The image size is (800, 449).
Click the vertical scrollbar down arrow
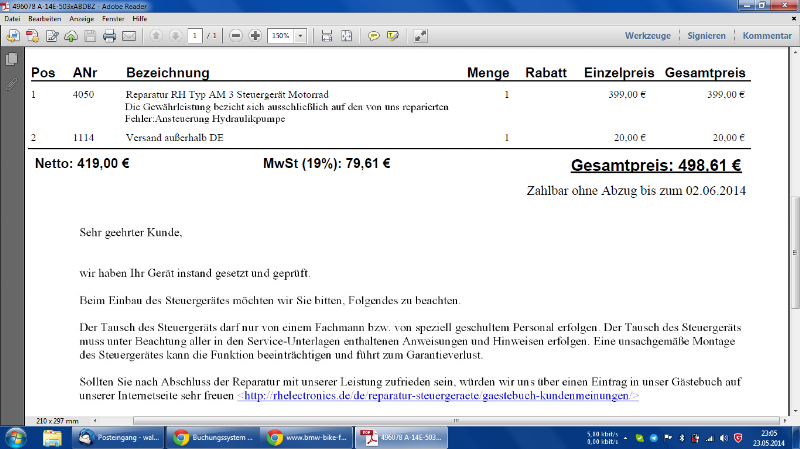pyautogui.click(x=795, y=411)
